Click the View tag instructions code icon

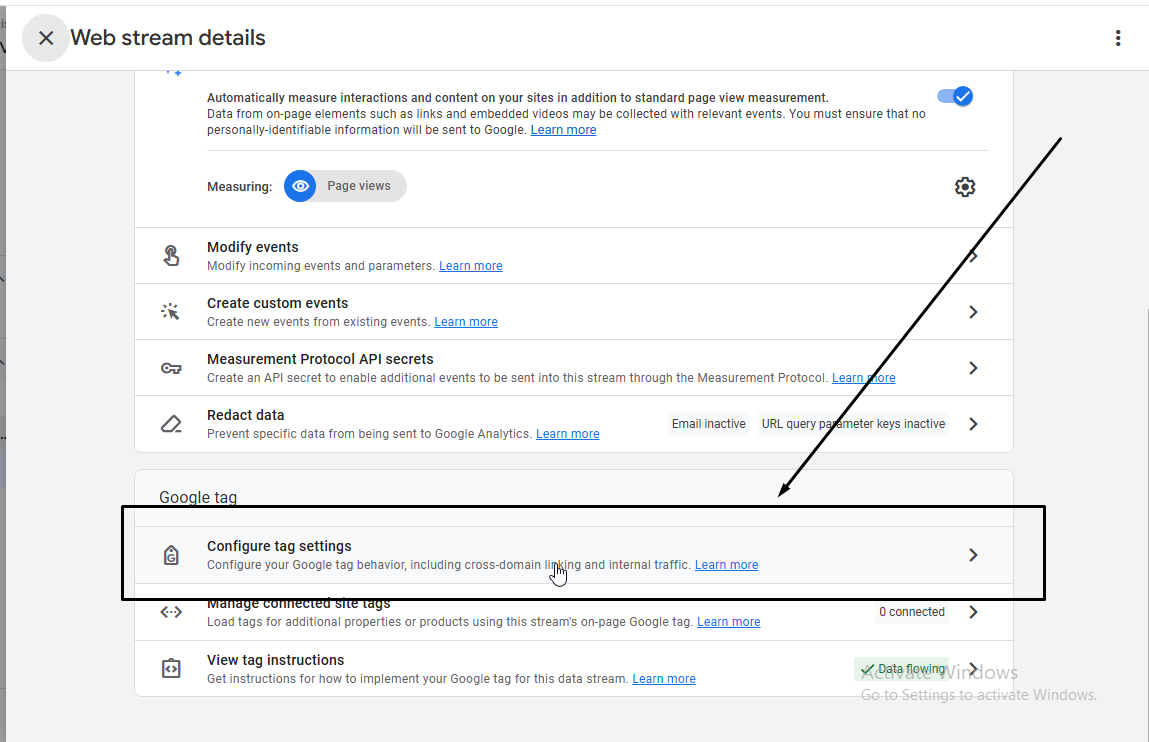[x=171, y=668]
